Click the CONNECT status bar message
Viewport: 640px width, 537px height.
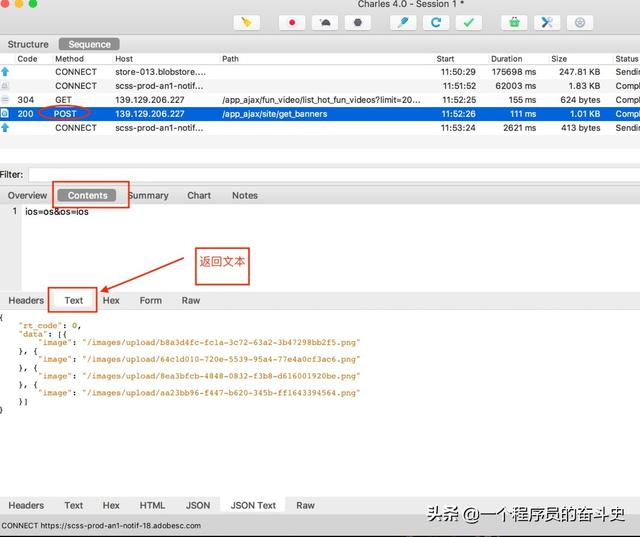pyautogui.click(x=101, y=526)
